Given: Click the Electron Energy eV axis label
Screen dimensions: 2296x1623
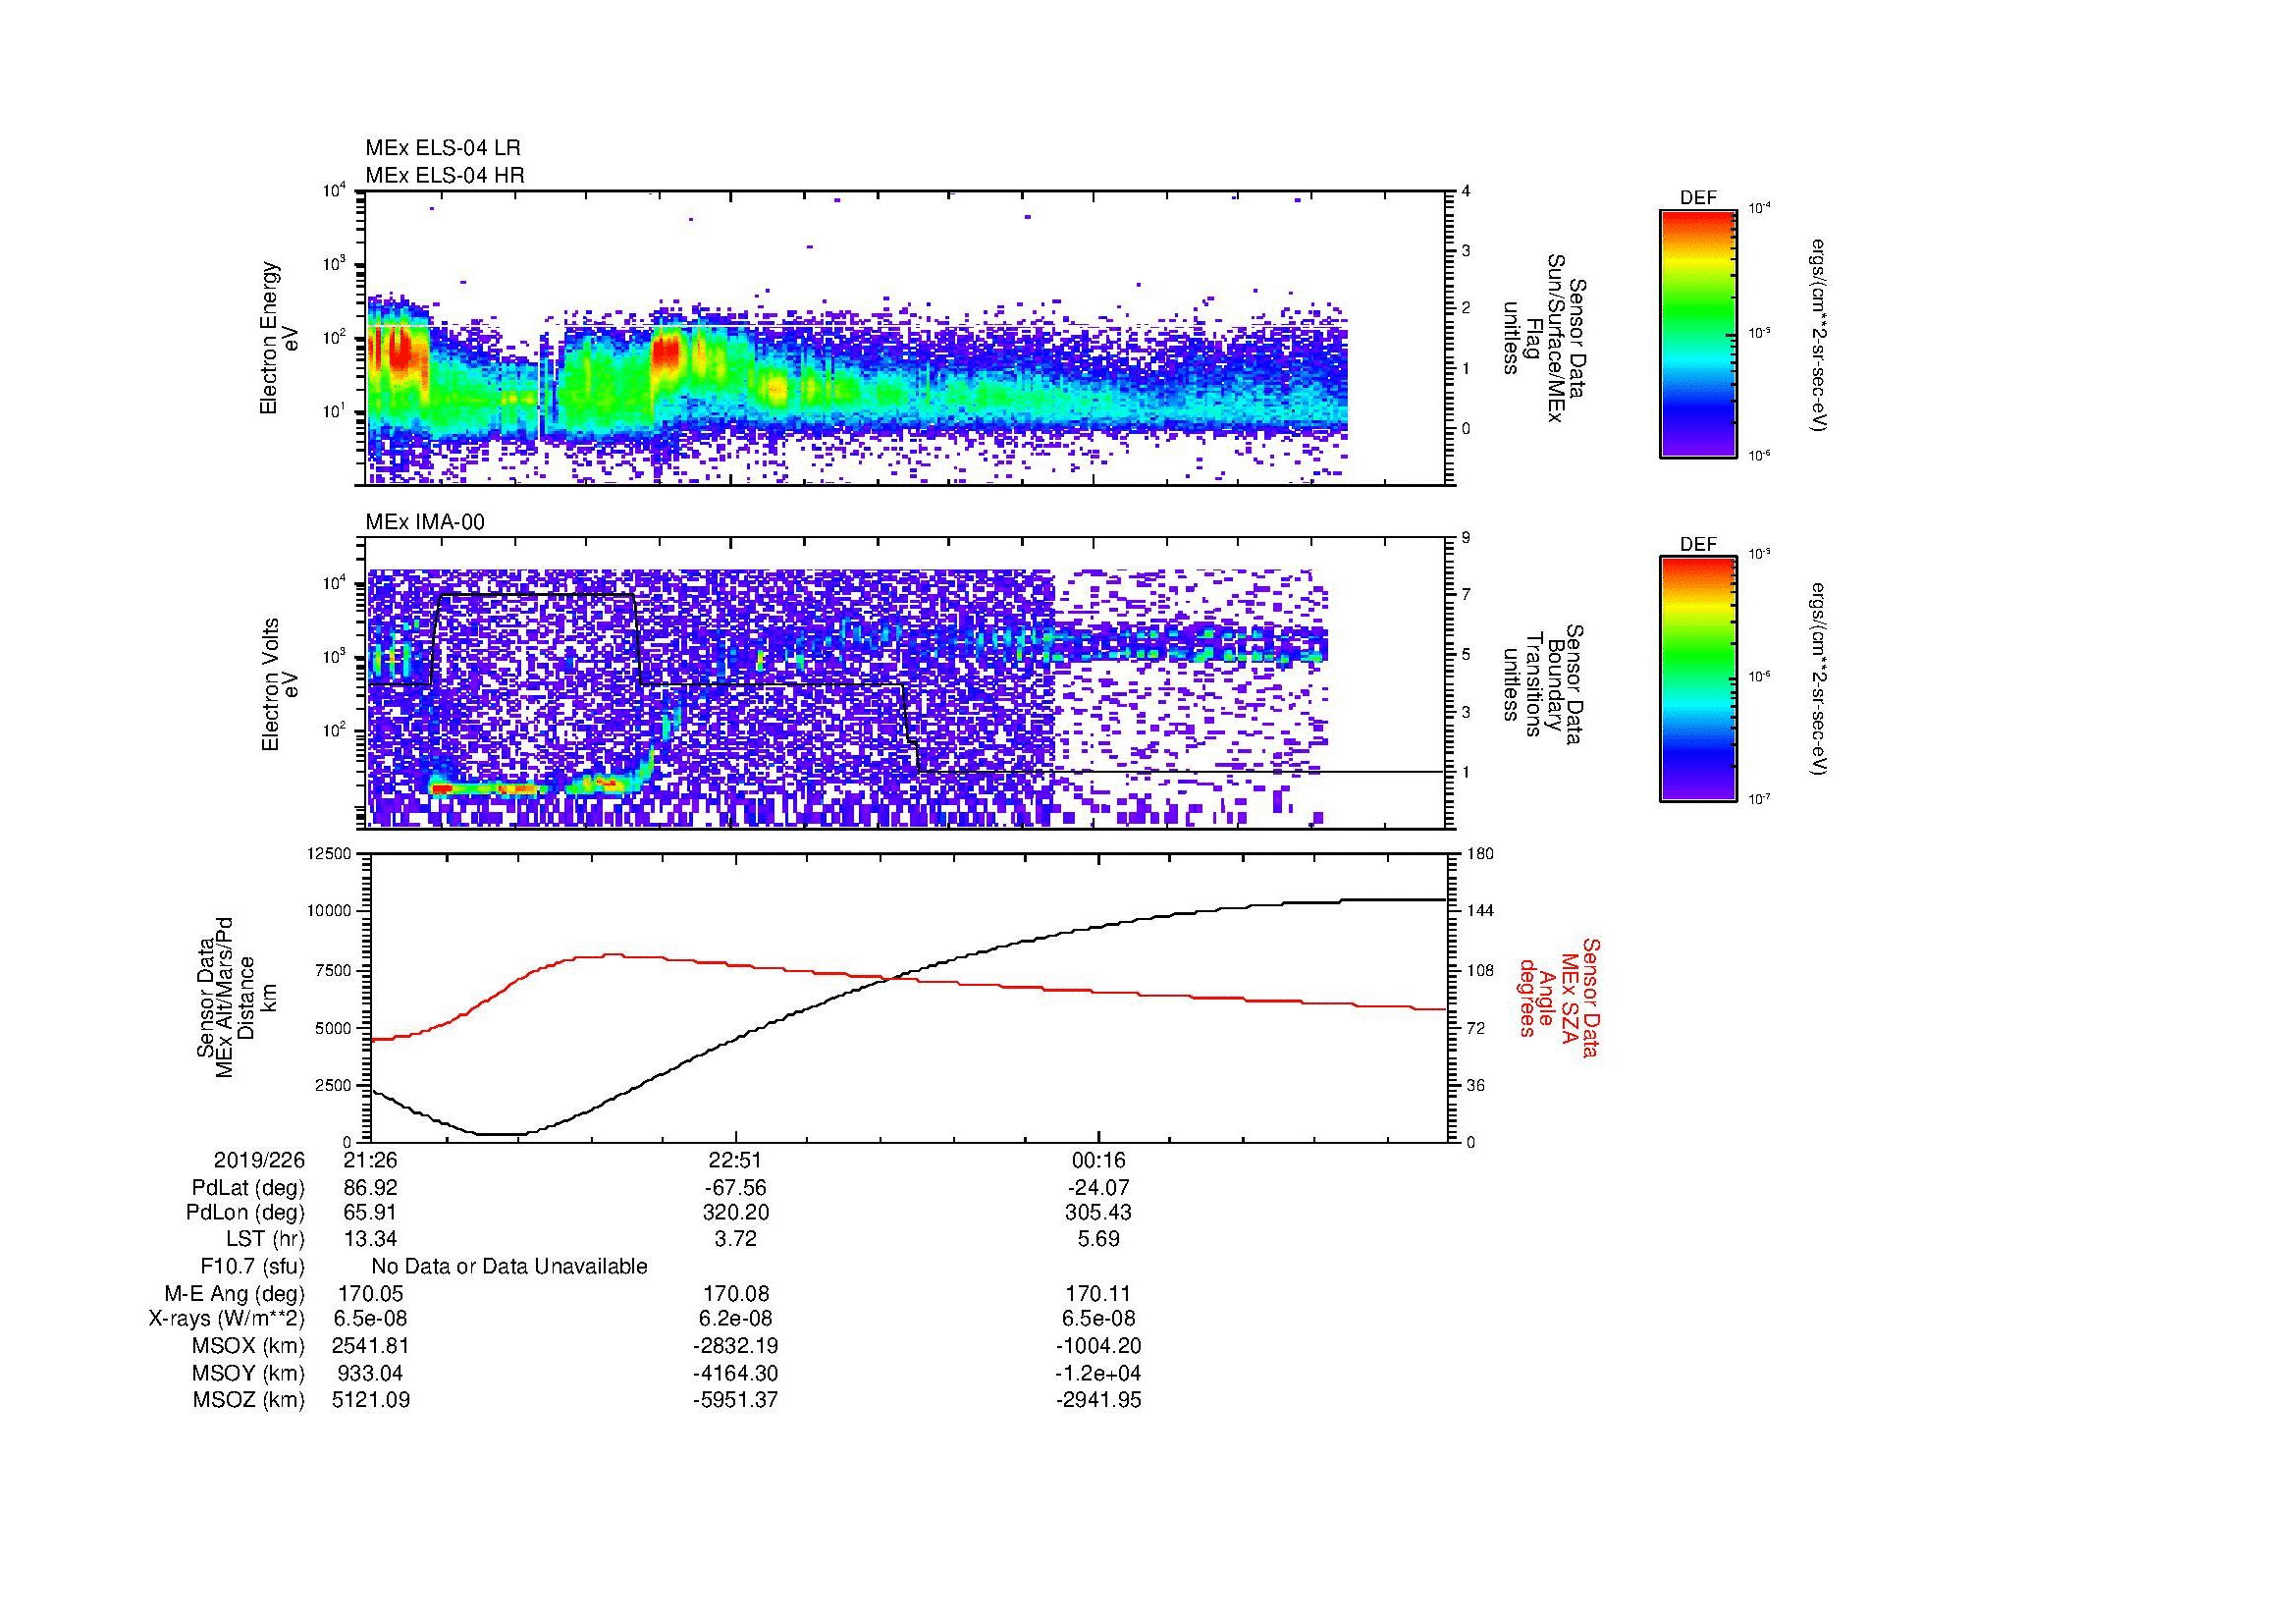Looking at the screenshot, I should point(279,338).
